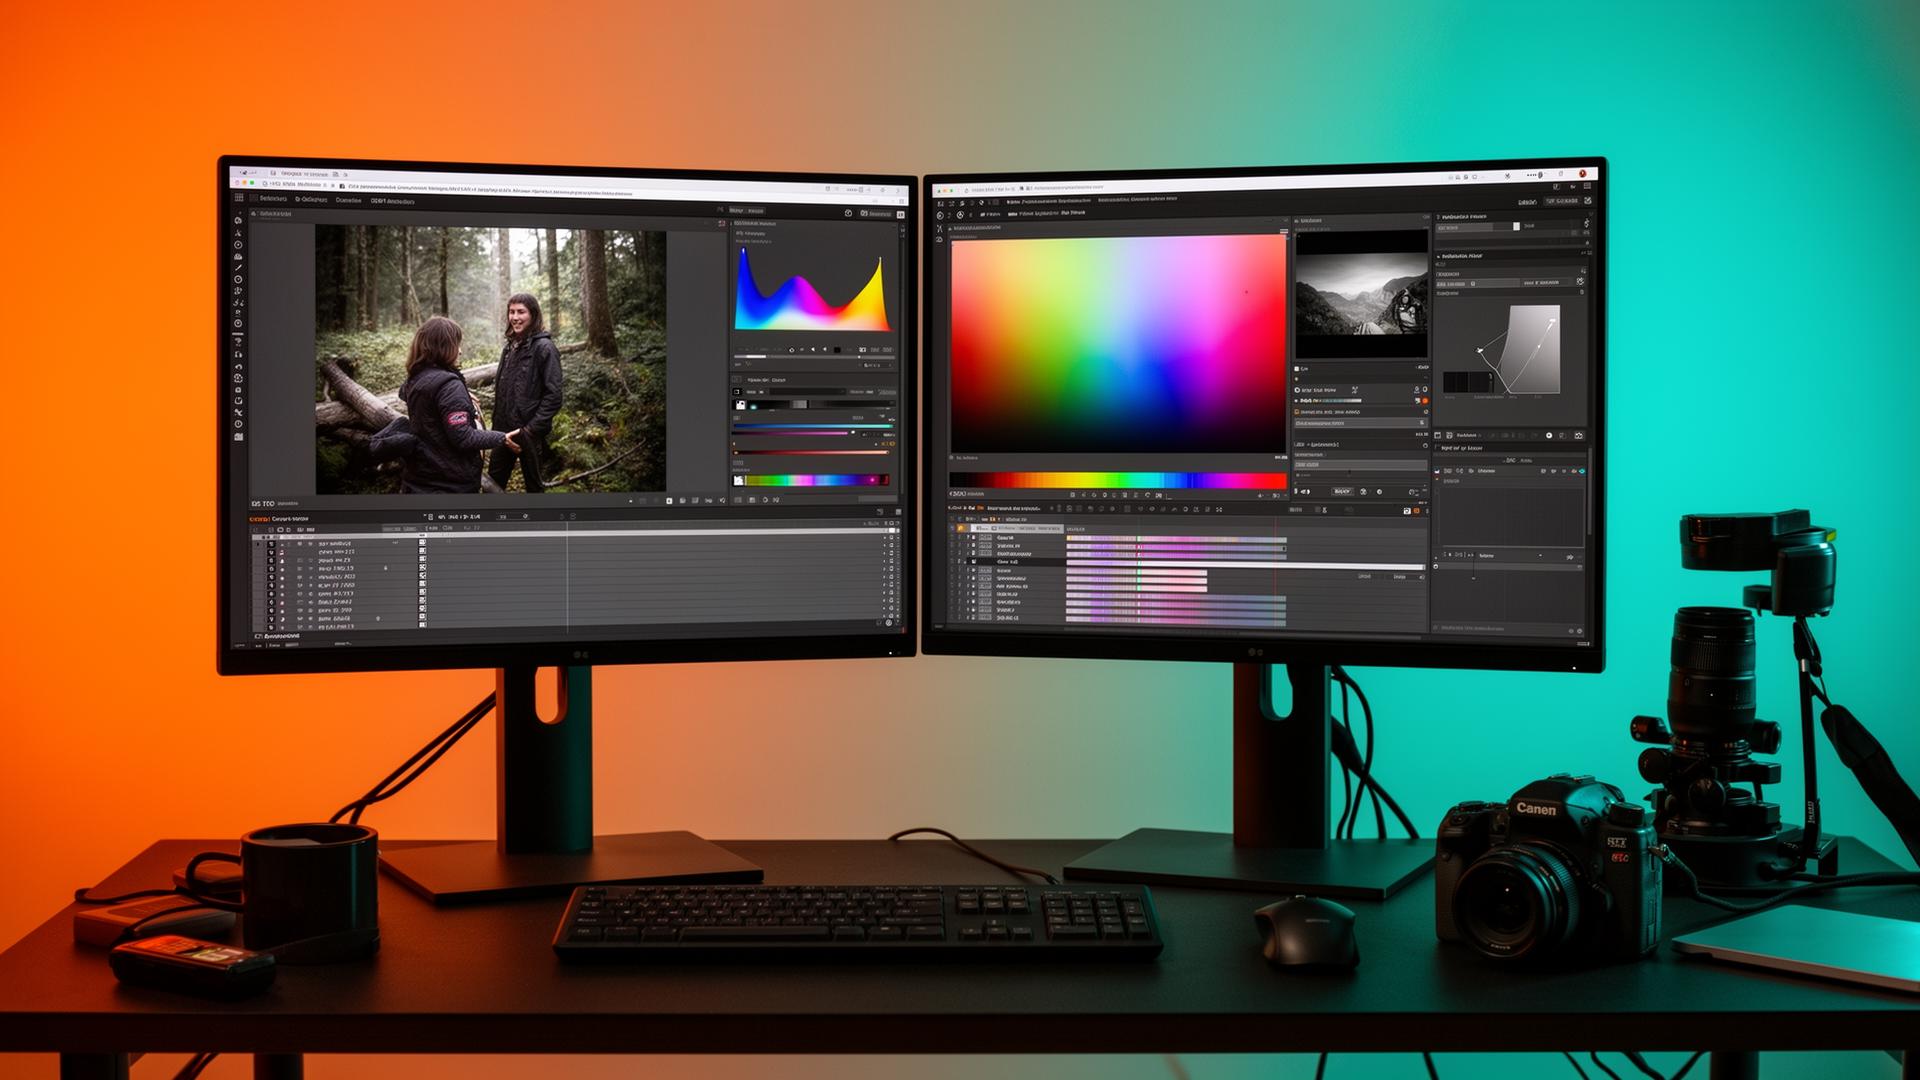Image resolution: width=1920 pixels, height=1080 pixels.
Task: Select the Brush tool from the toolbar
Action: (x=237, y=267)
